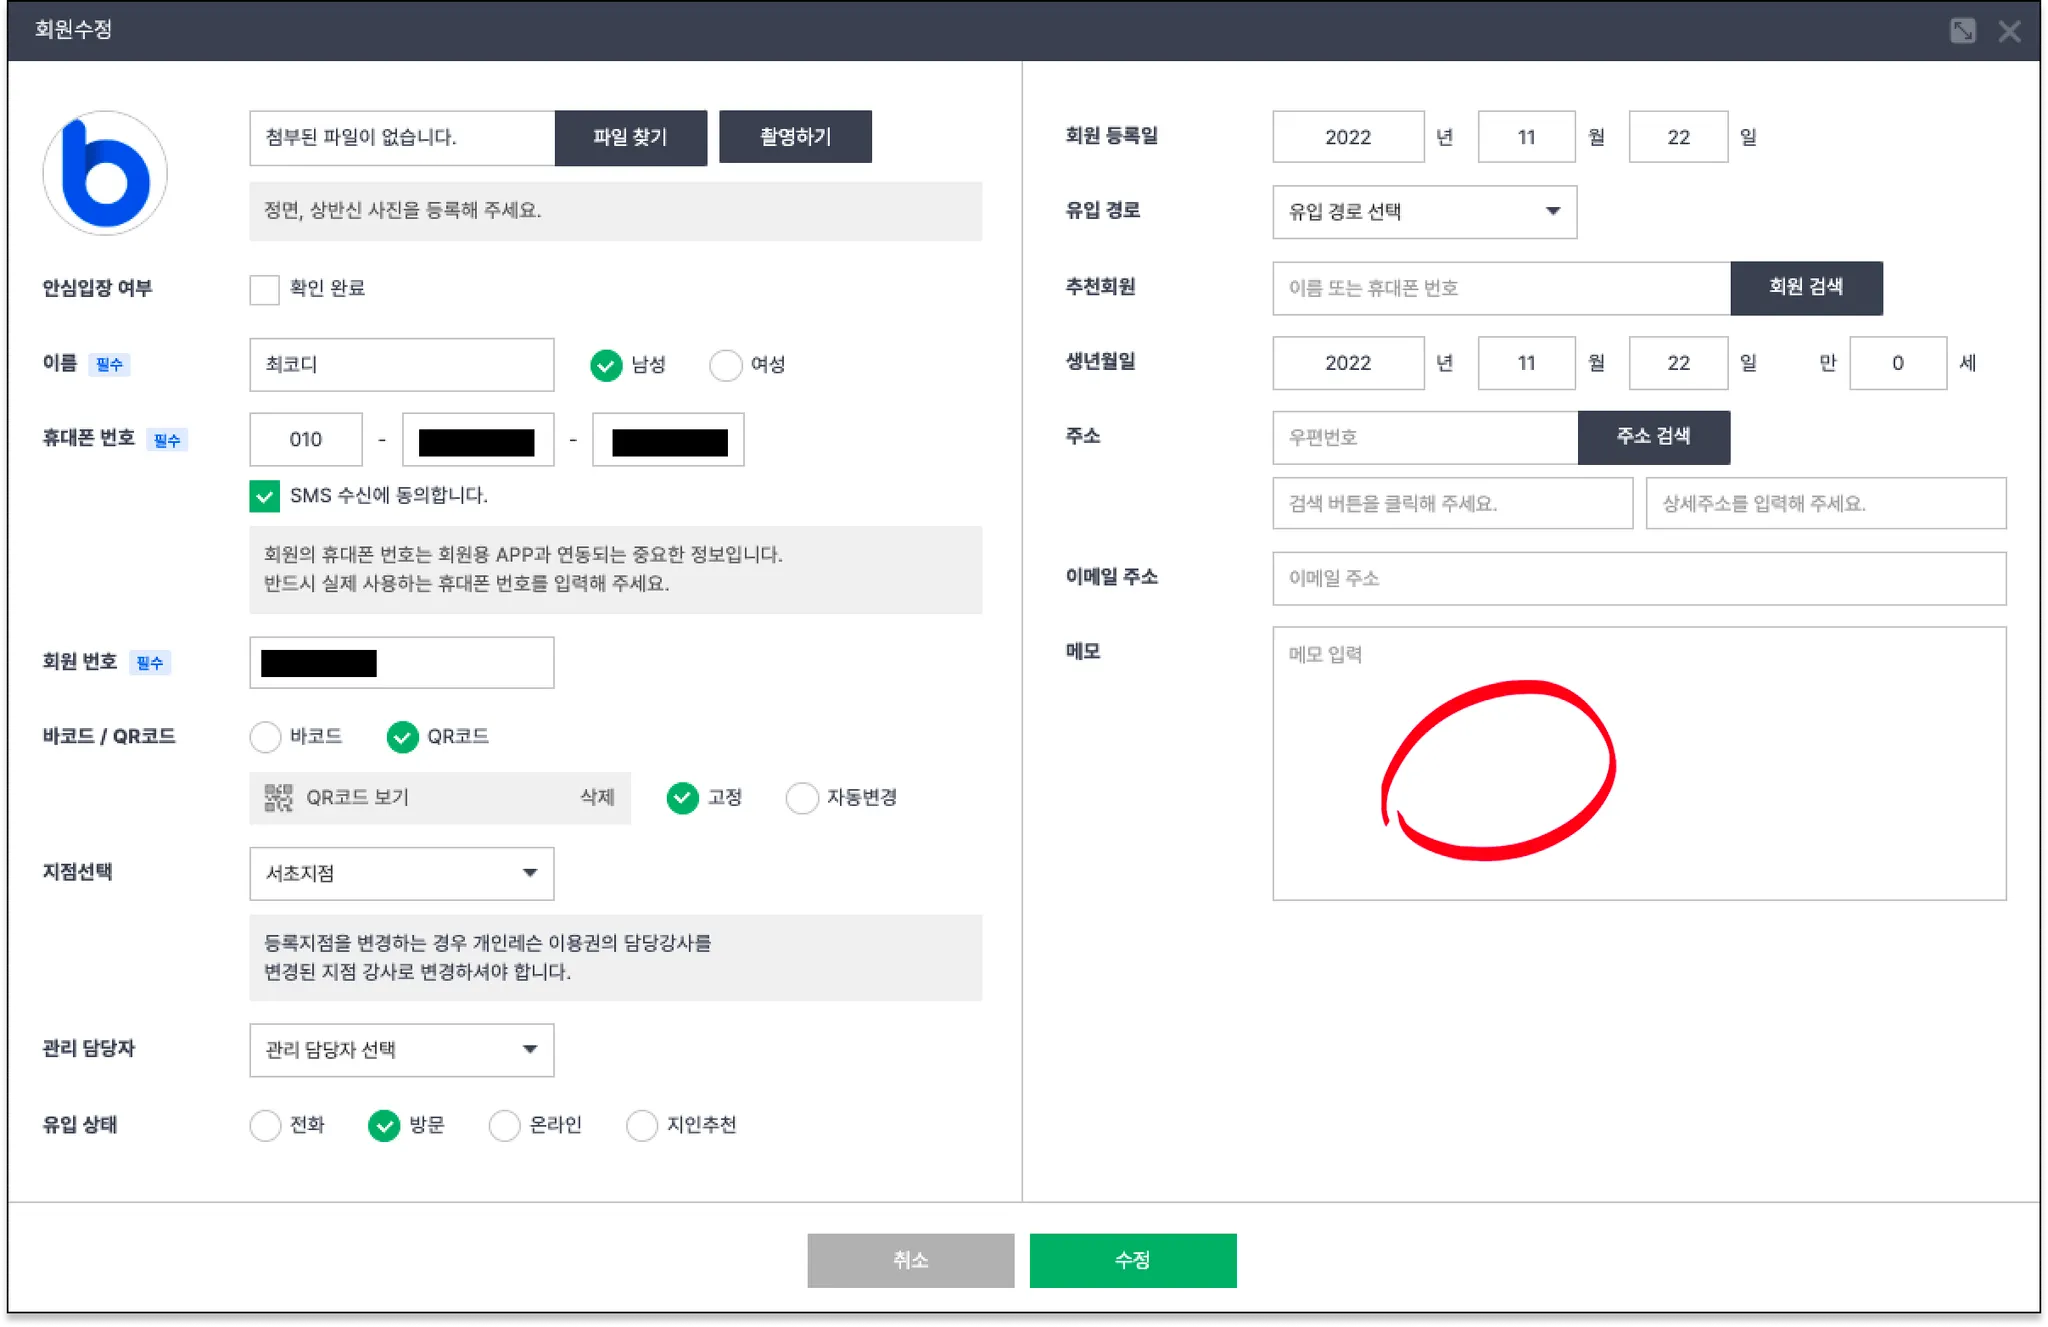
Task: Click into the 메모 입력 text area
Action: pos(1638,762)
